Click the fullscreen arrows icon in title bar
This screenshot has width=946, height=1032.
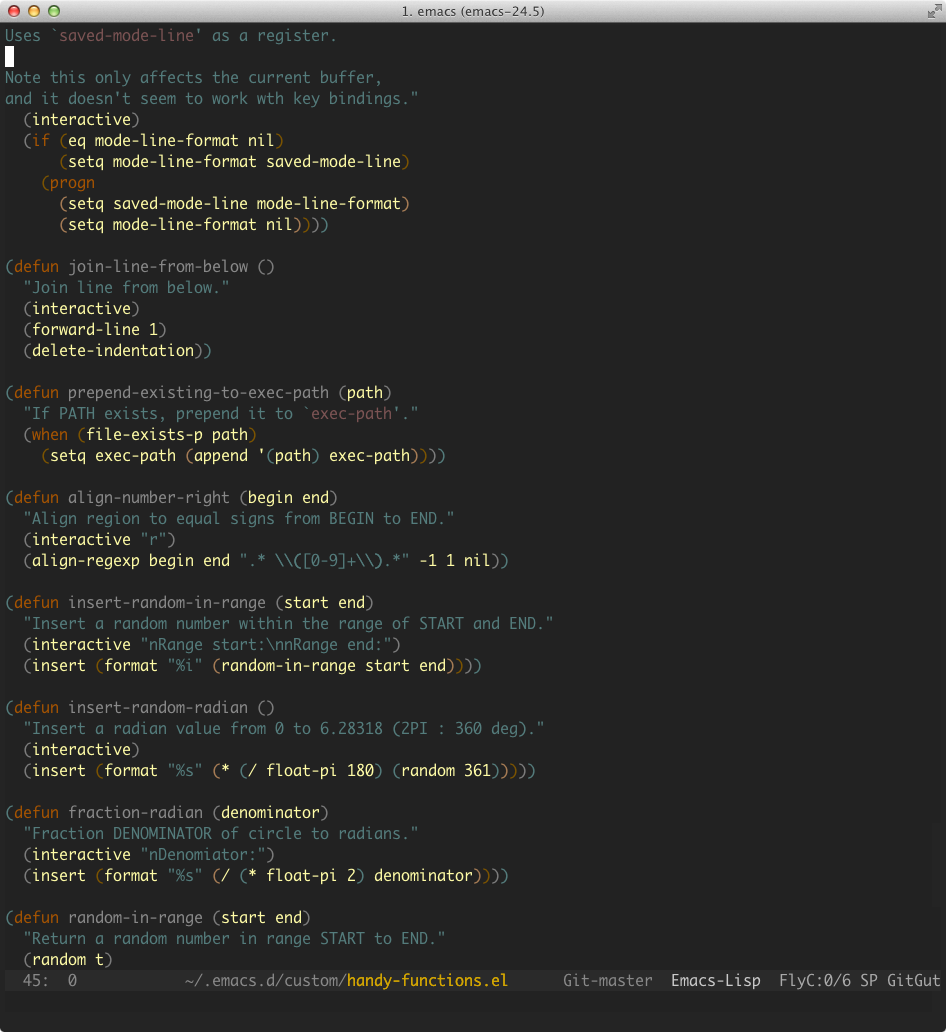934,11
